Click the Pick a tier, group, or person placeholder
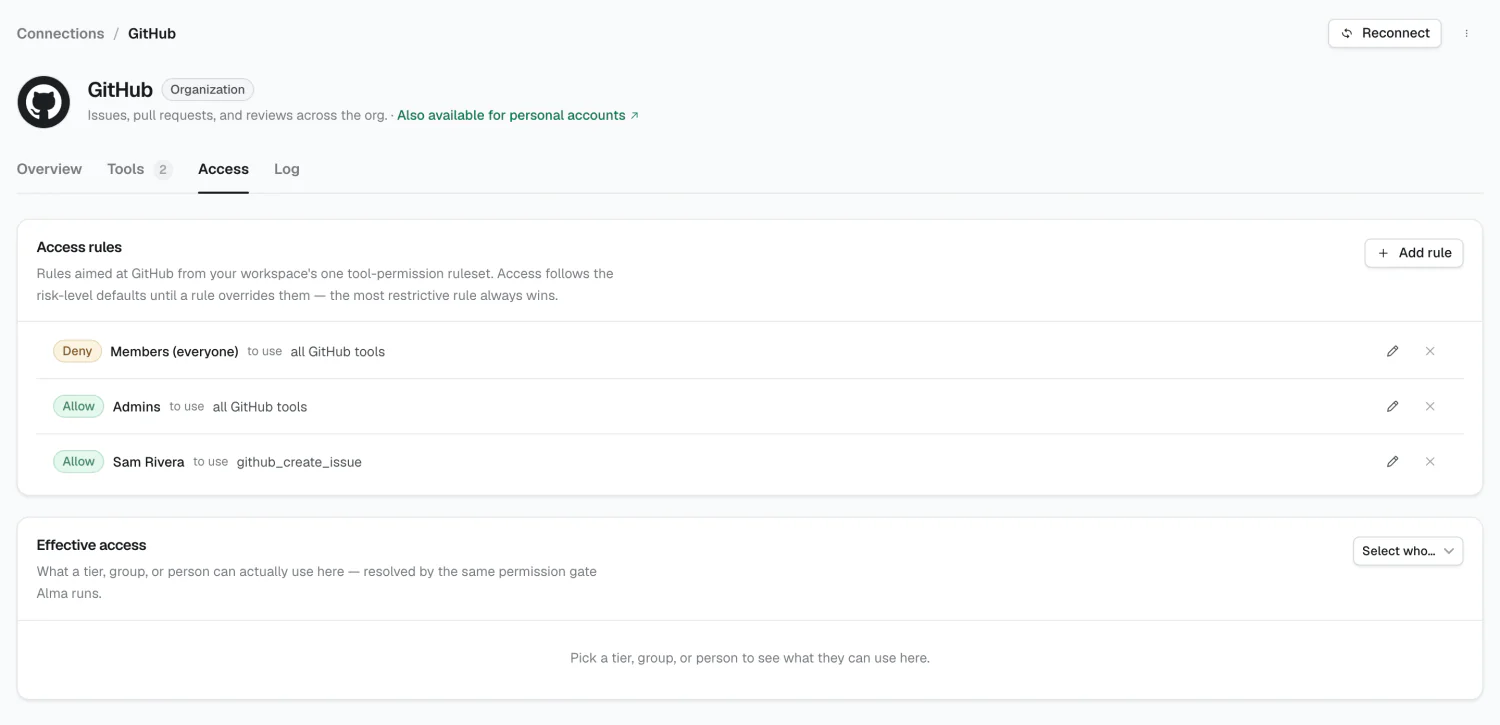This screenshot has width=1500, height=725. tap(750, 658)
